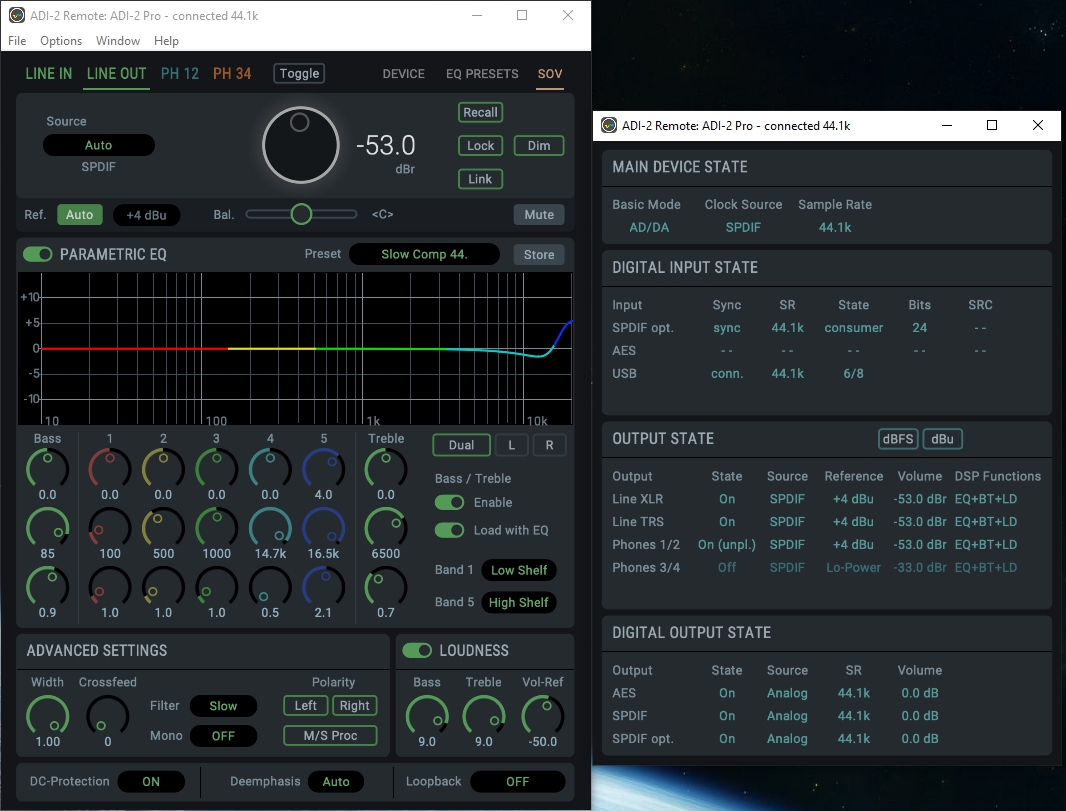Click band 5 frequency knob showing 16.5k
Image resolution: width=1066 pixels, height=811 pixels.
[324, 527]
